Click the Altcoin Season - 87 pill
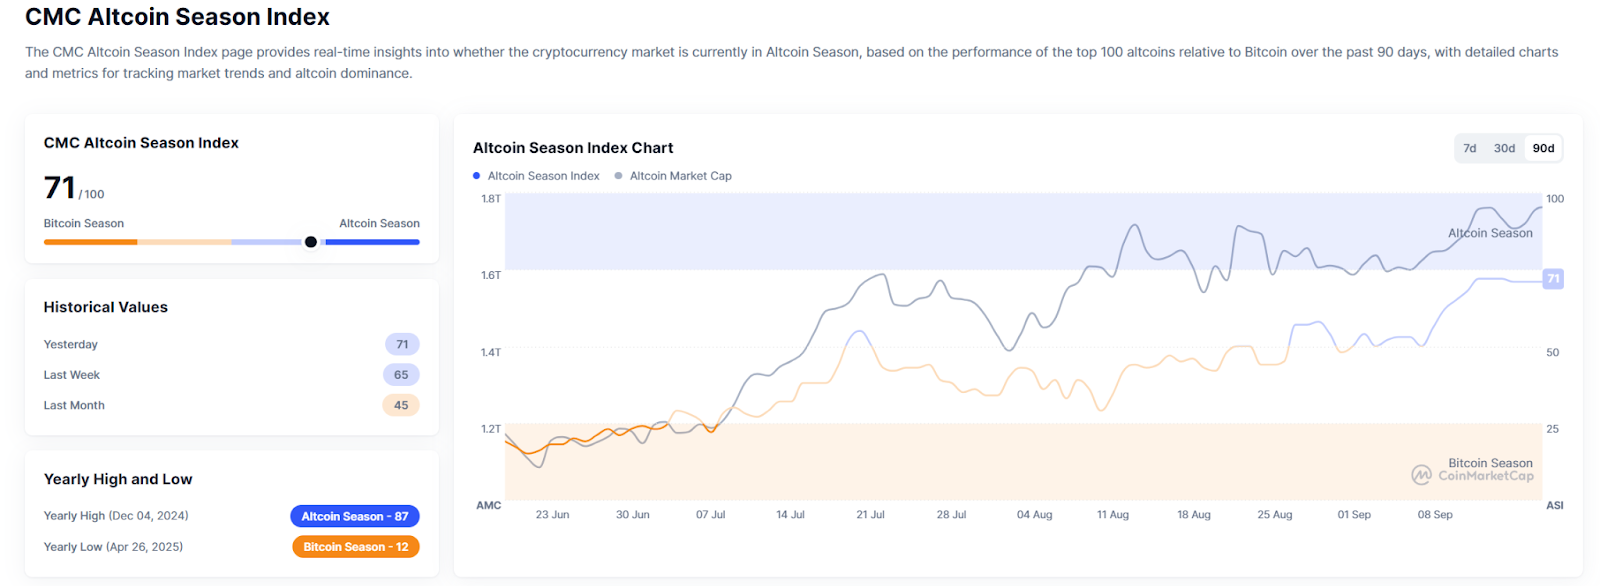The width and height of the screenshot is (1600, 586). (355, 516)
